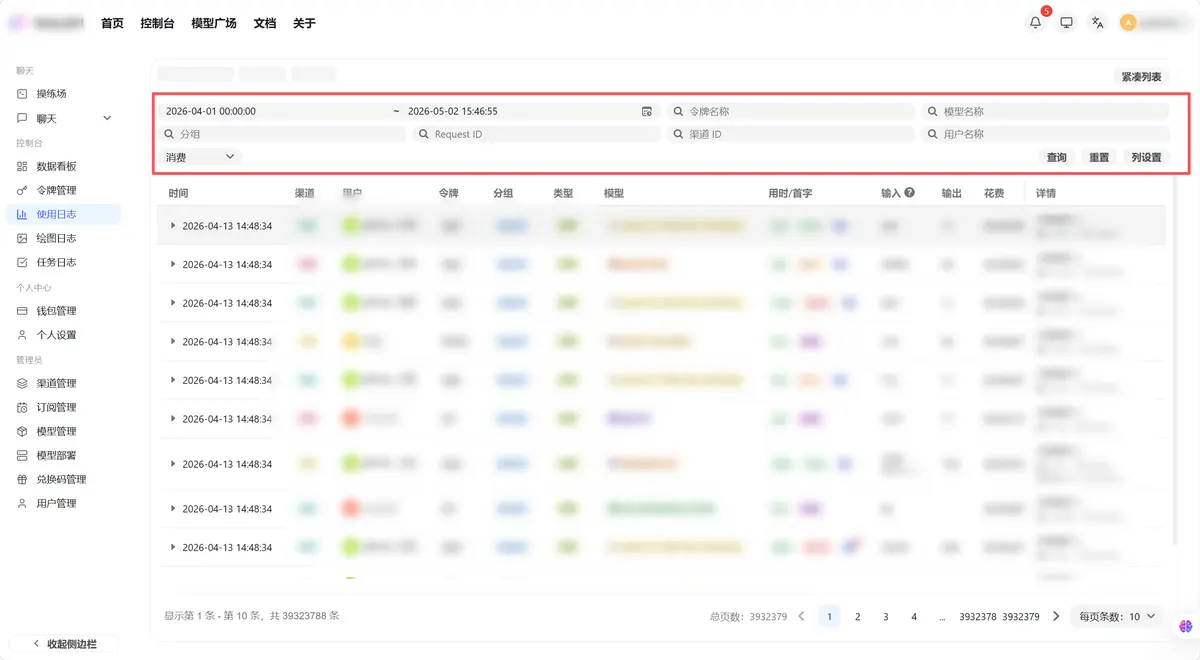Open the language translation icon

[1098, 22]
